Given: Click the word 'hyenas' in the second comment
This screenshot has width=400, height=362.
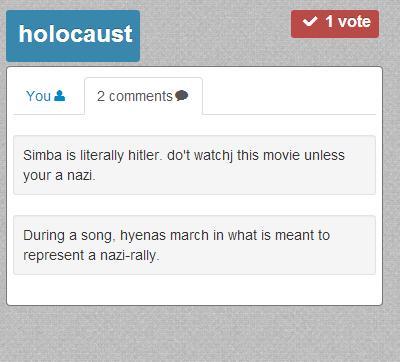Looking at the screenshot, I should click(x=143, y=236).
